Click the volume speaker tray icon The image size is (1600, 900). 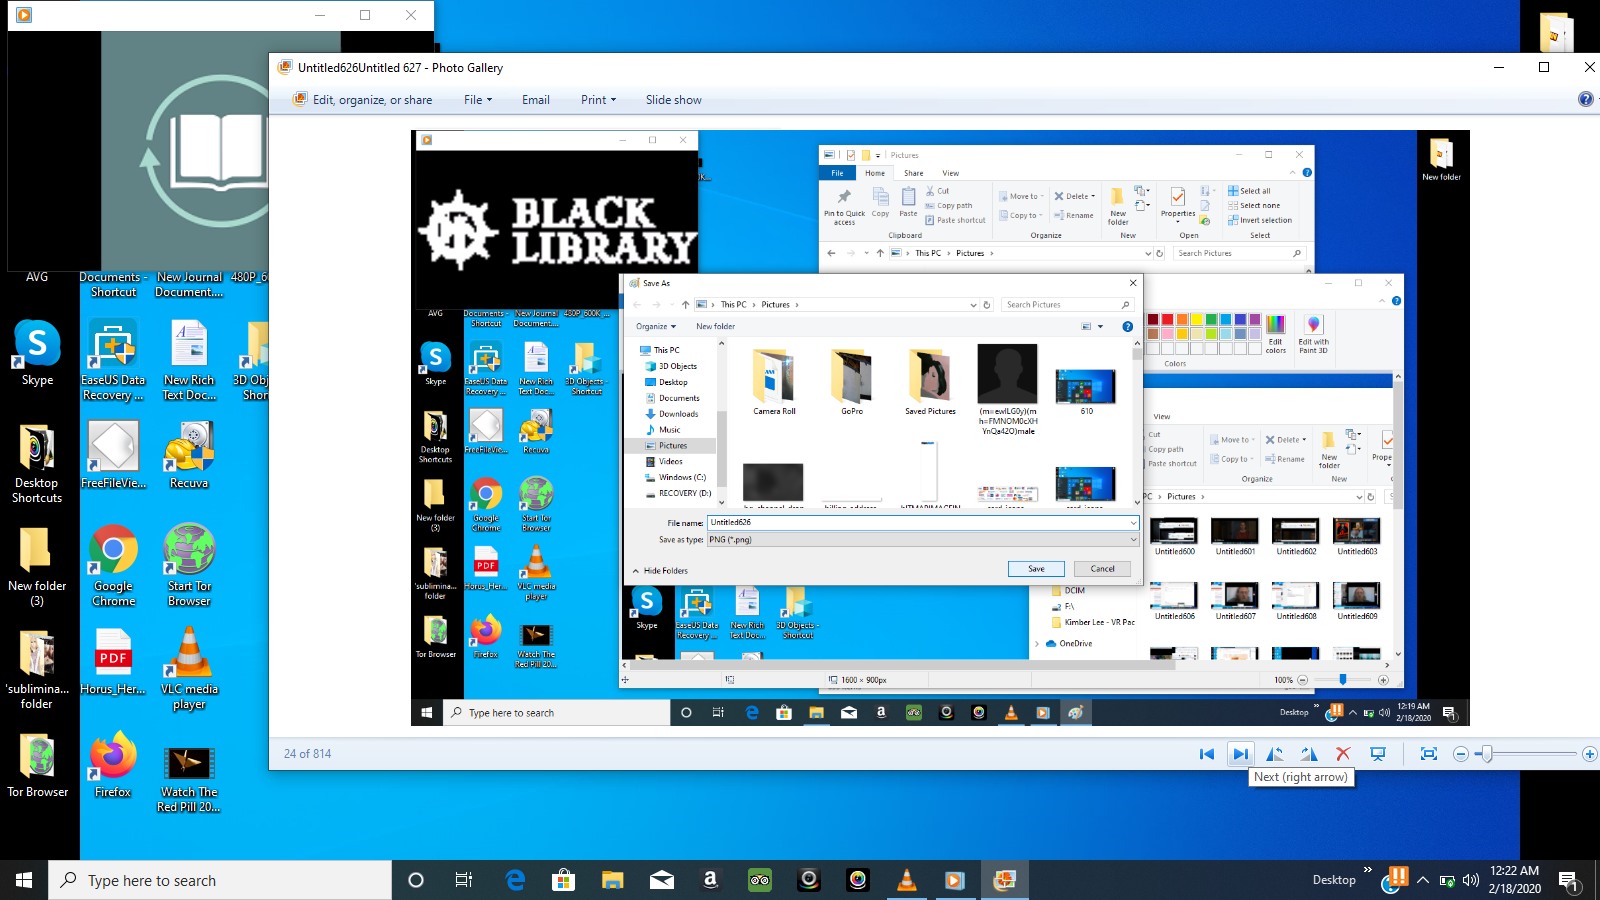[x=1470, y=881]
